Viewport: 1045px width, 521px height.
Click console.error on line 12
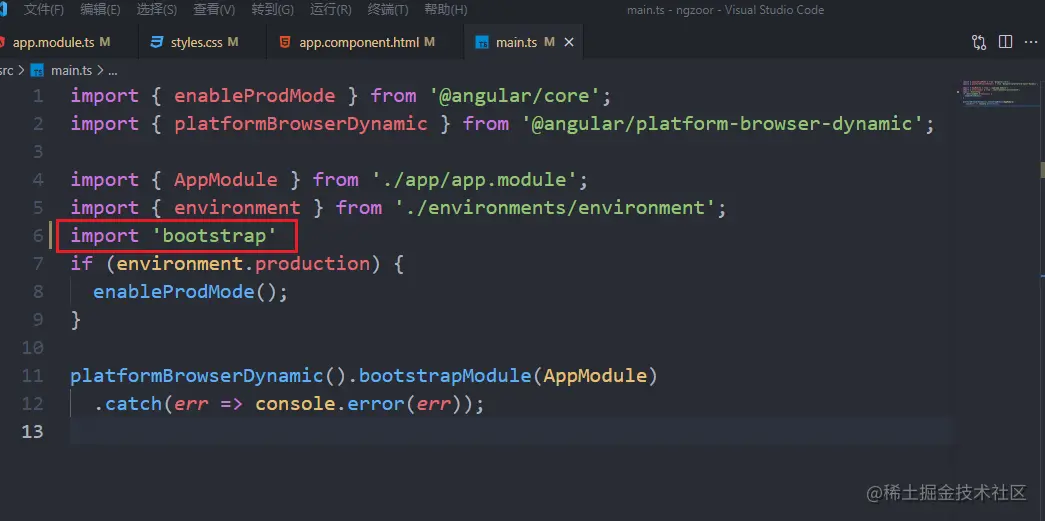329,404
